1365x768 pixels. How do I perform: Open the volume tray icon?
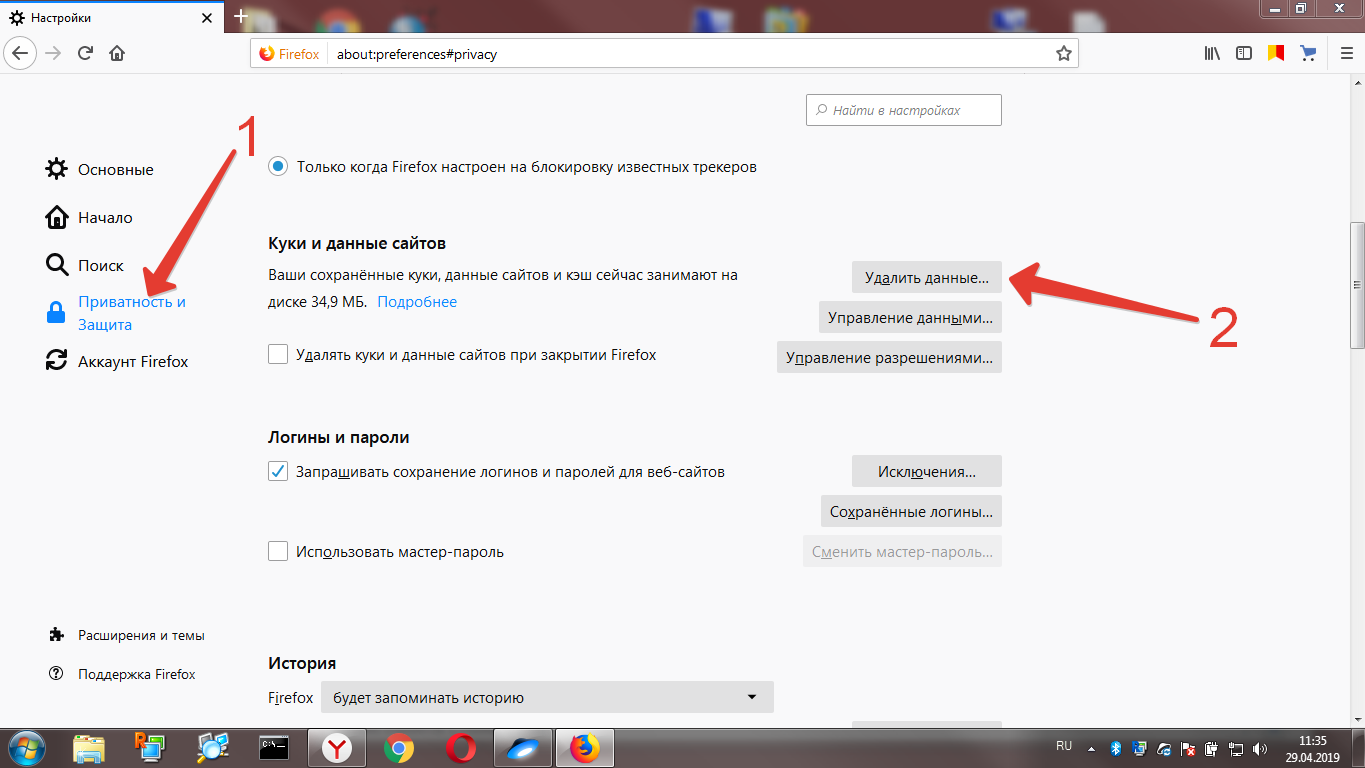tap(1262, 748)
